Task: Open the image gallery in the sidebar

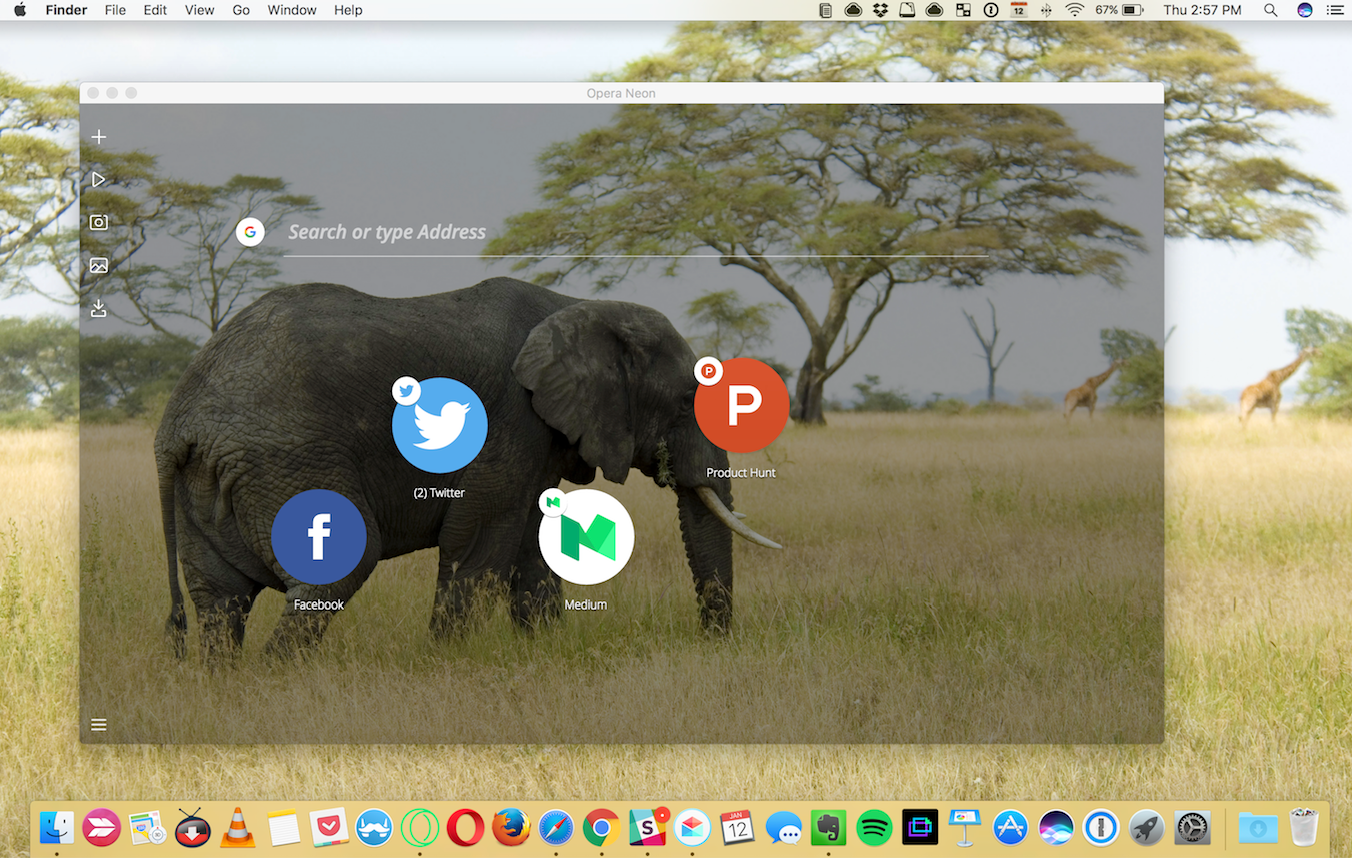Action: click(x=98, y=265)
